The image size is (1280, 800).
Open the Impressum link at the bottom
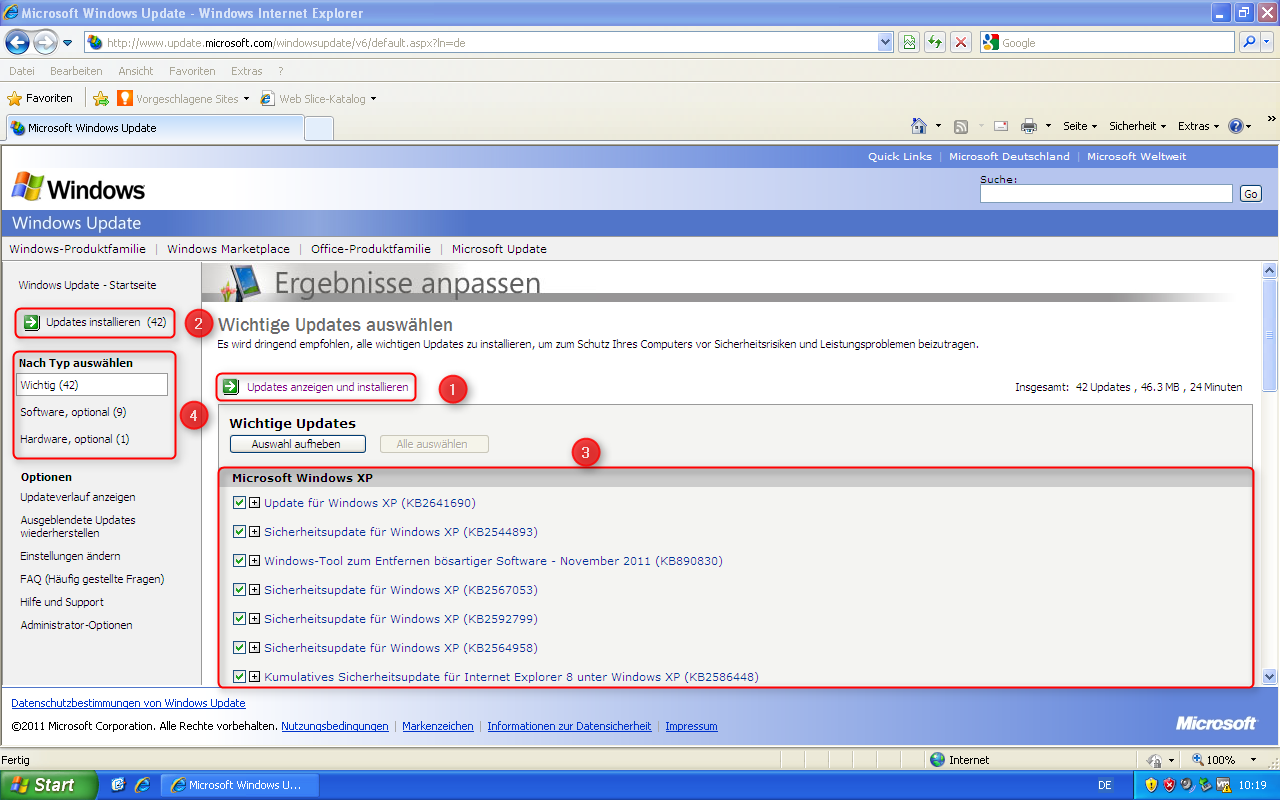tap(691, 726)
